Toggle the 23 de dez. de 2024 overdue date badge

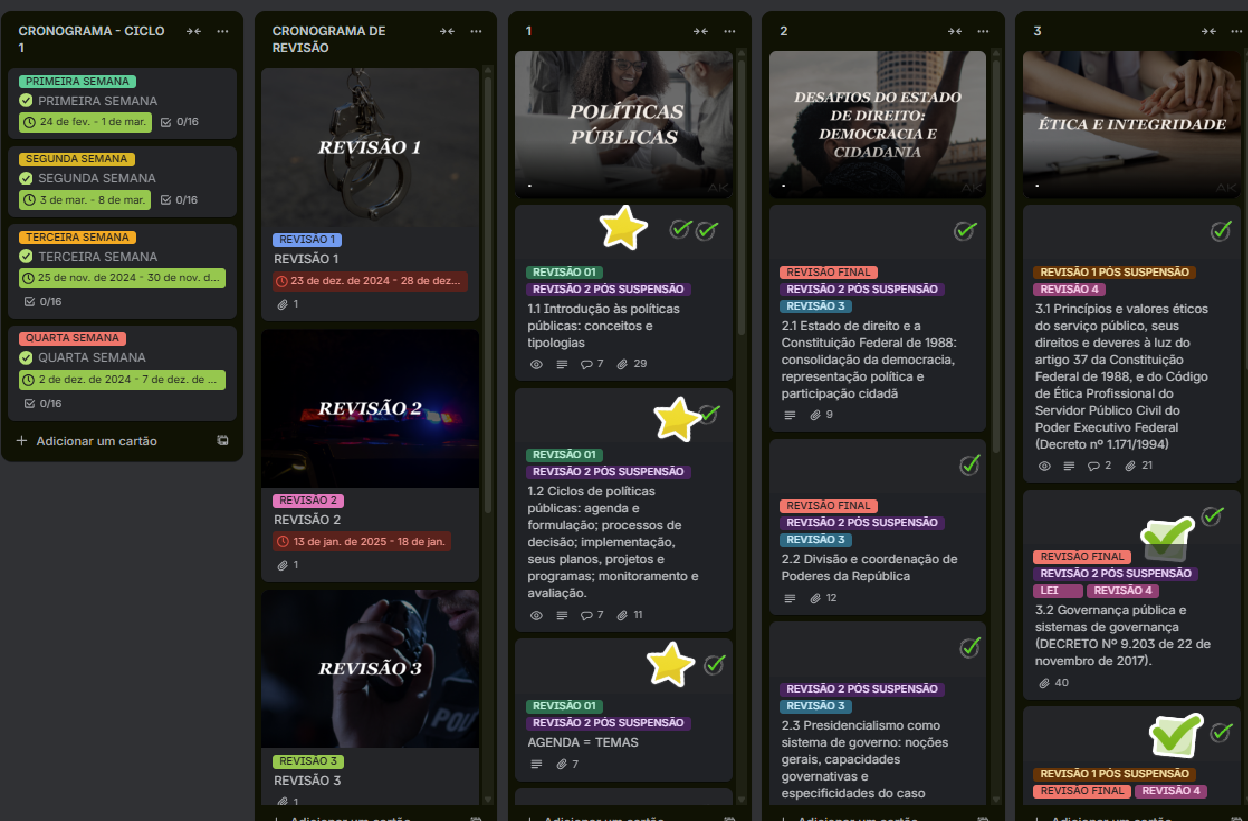point(370,281)
